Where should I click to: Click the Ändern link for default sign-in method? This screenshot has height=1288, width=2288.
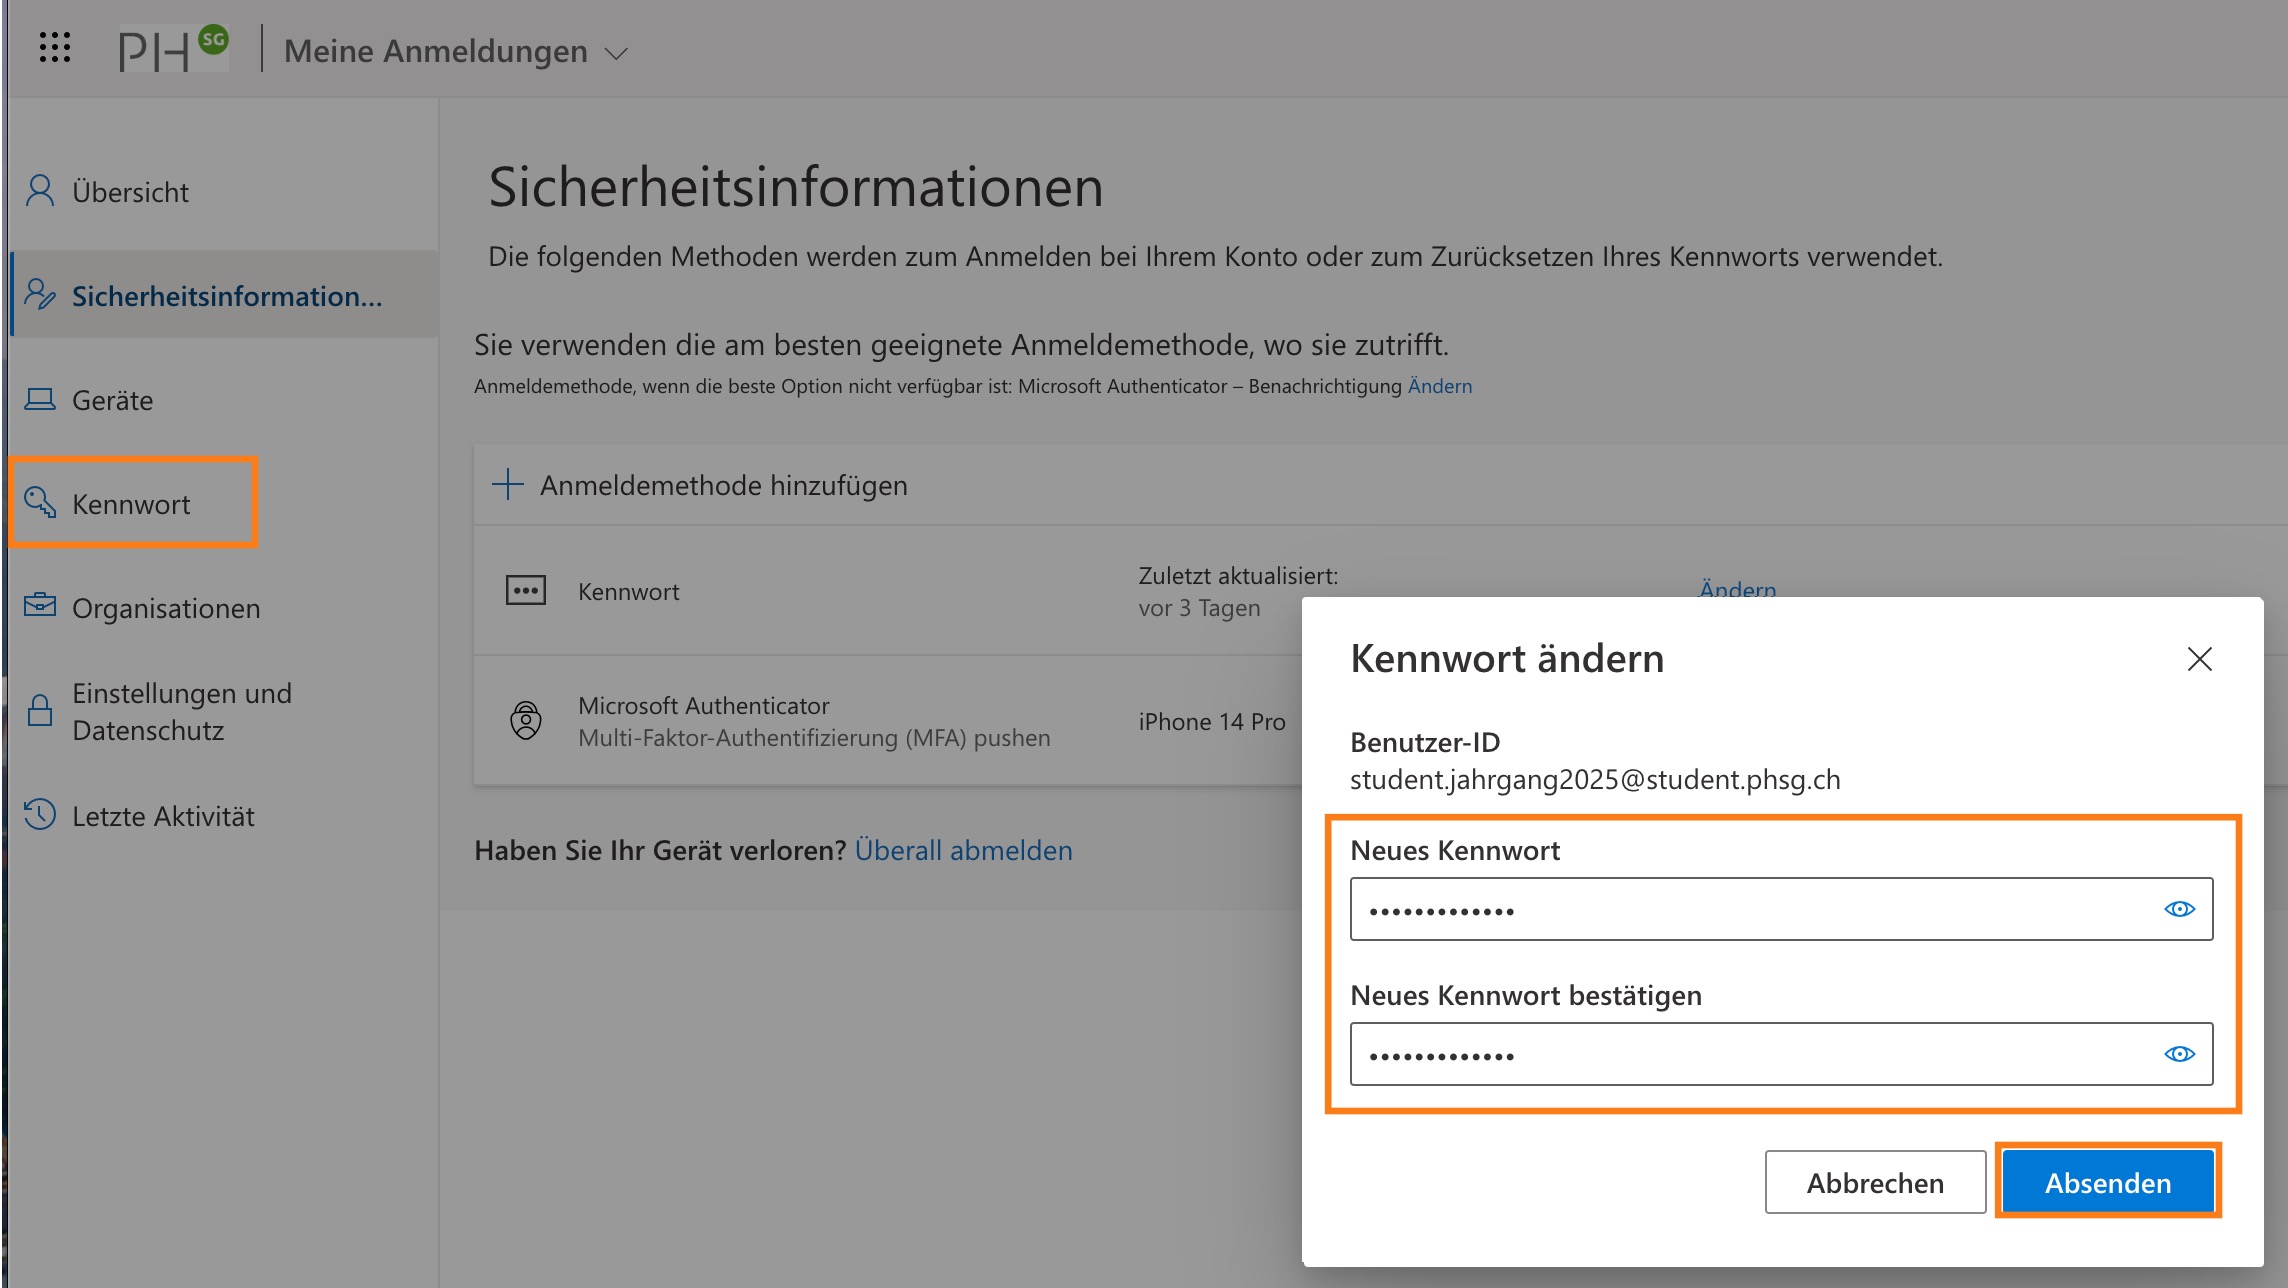click(x=1440, y=386)
